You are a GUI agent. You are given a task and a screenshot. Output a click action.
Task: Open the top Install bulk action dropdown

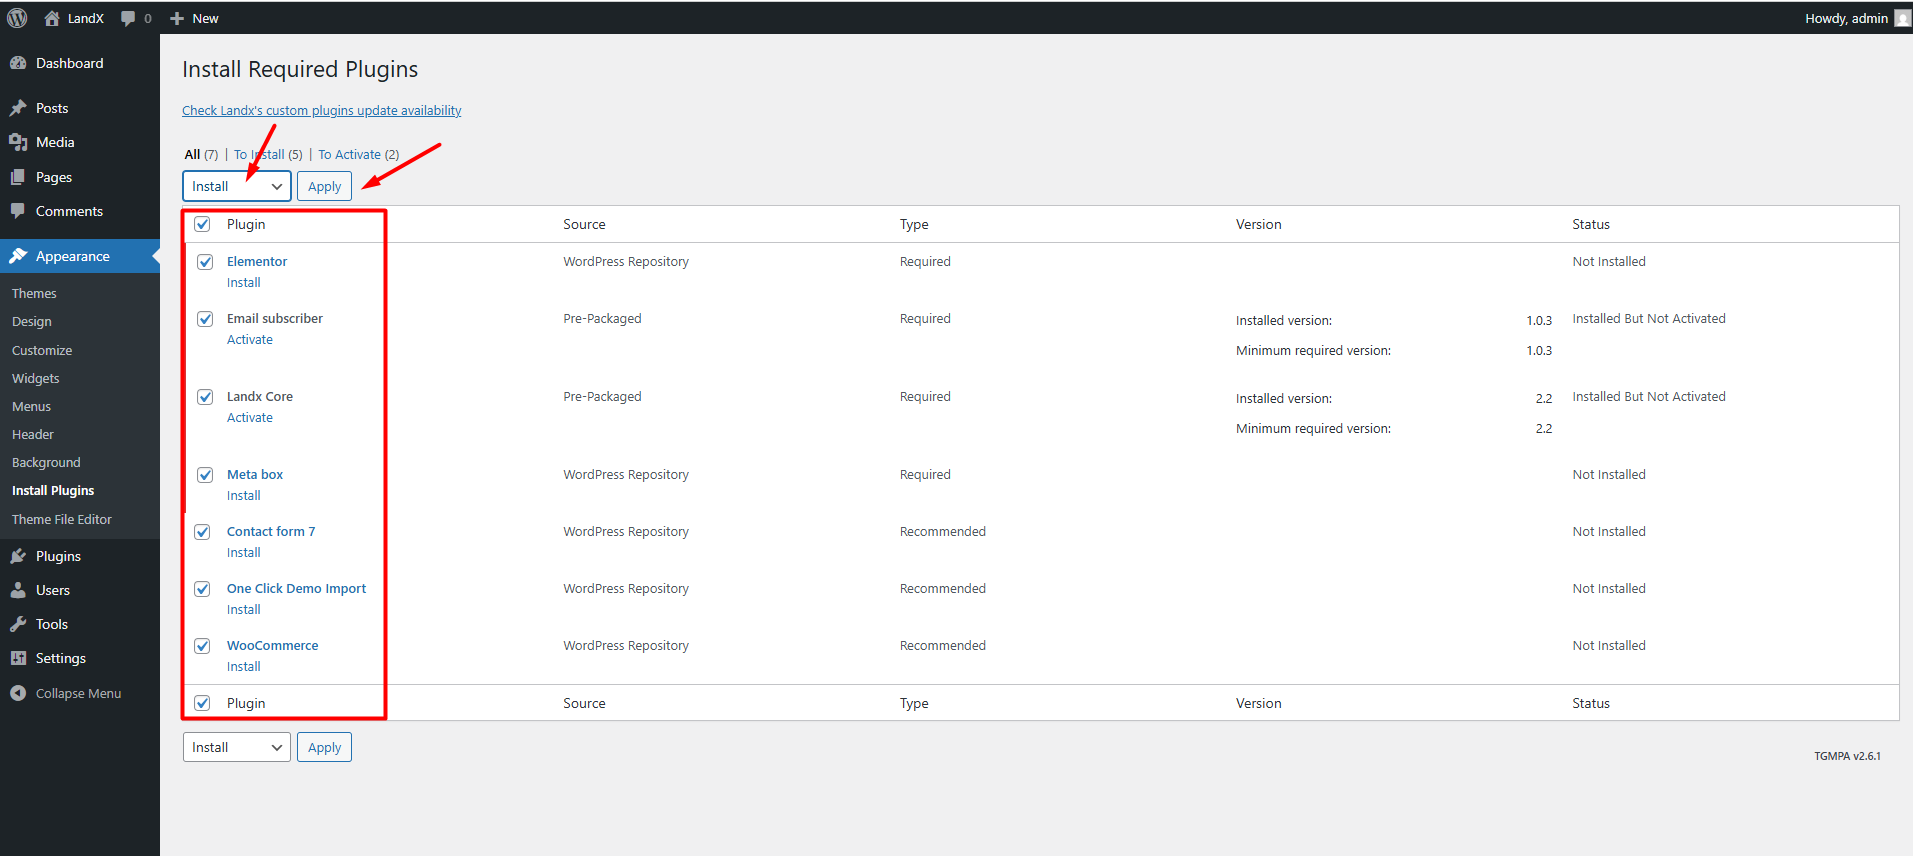coord(237,186)
